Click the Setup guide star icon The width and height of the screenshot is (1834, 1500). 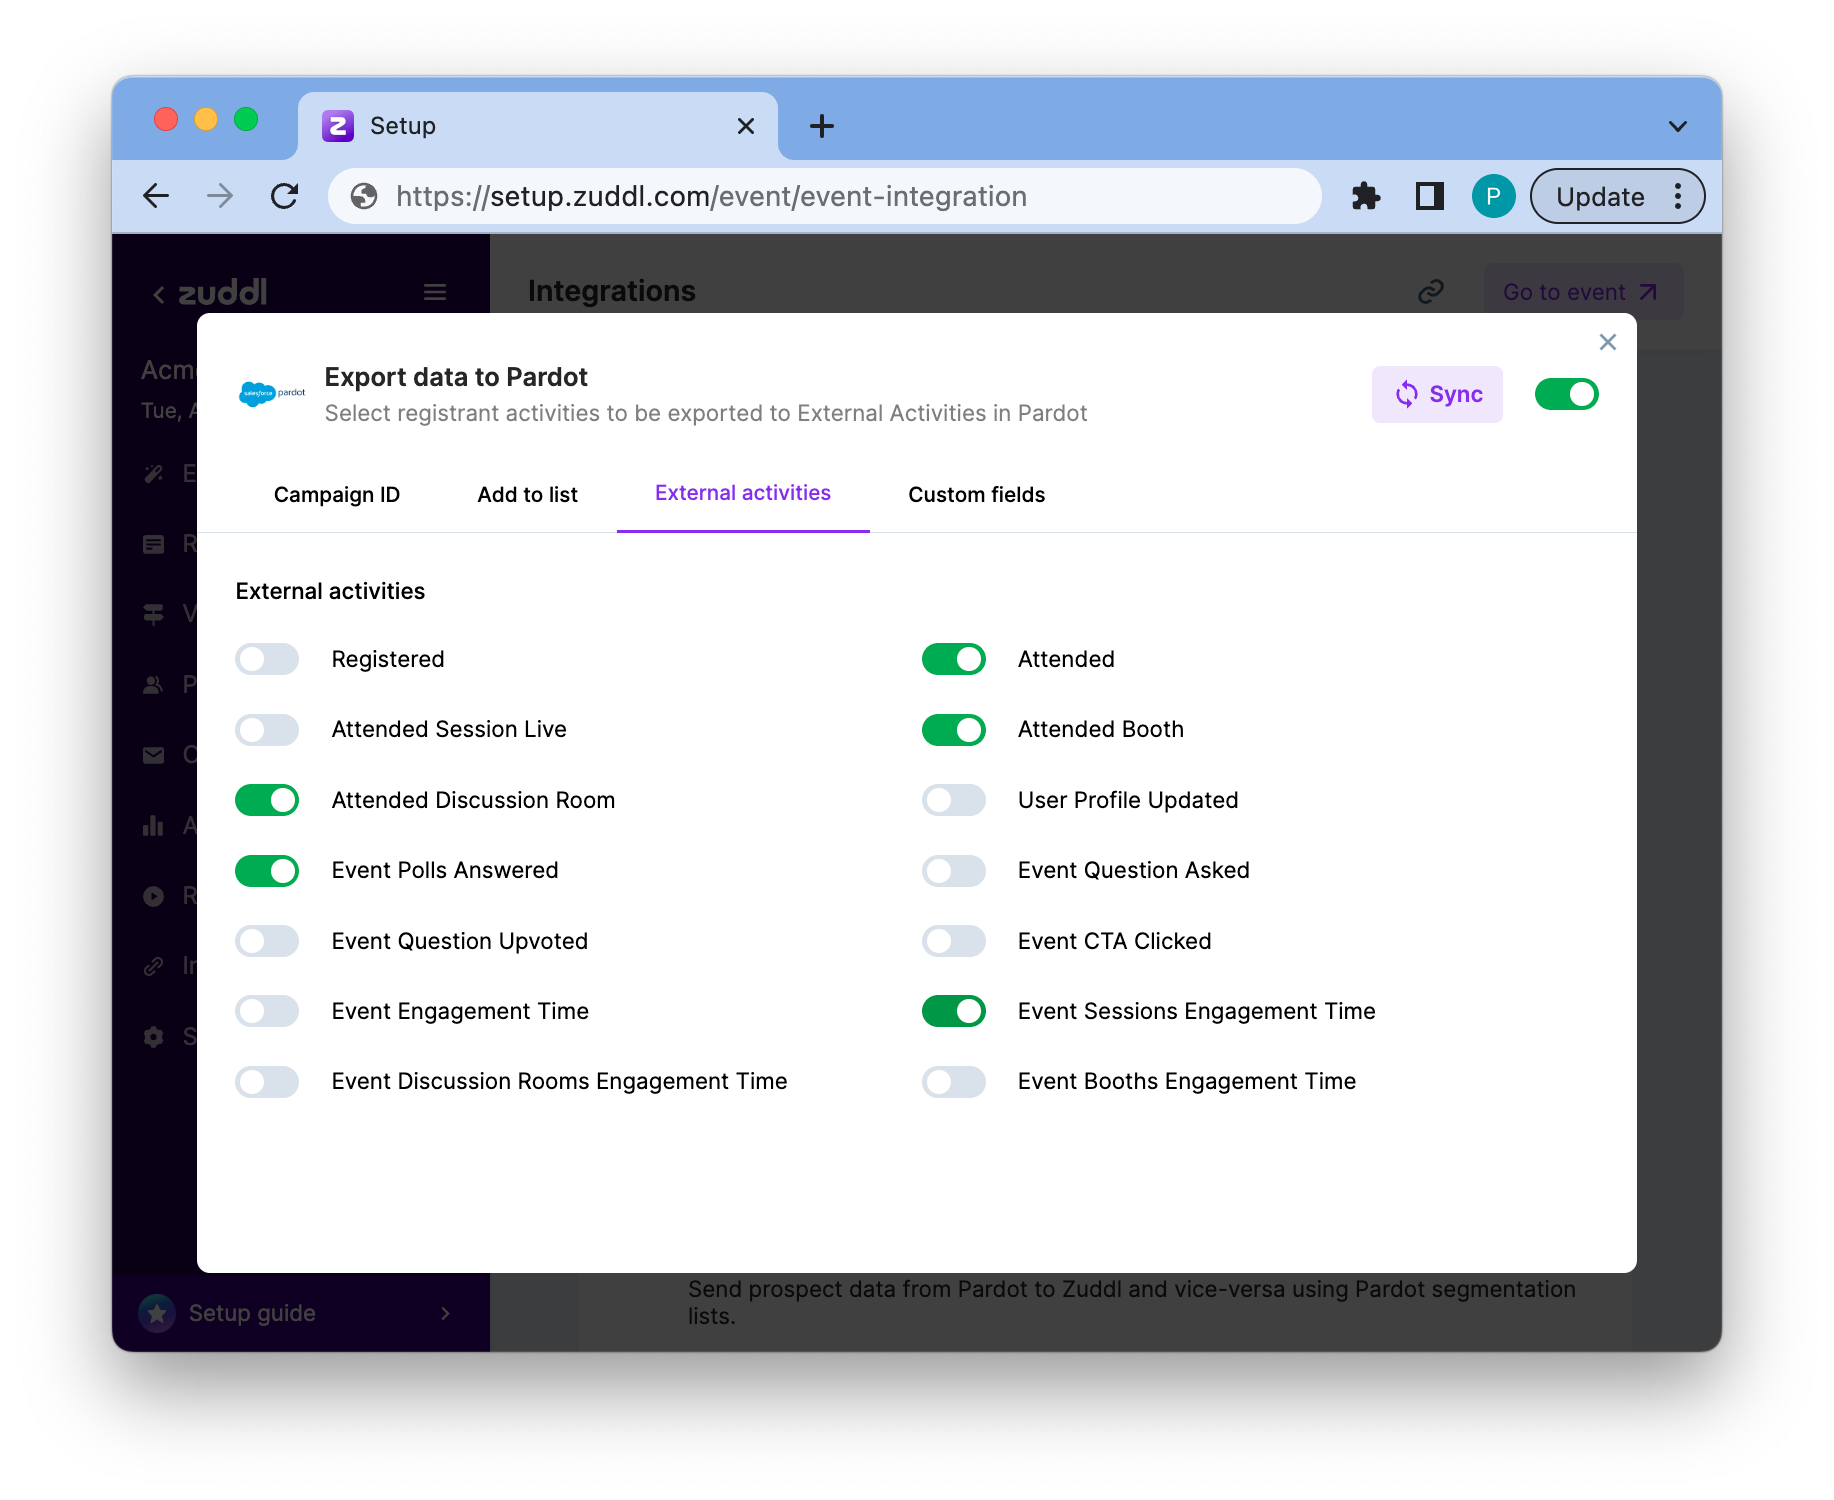click(x=157, y=1313)
